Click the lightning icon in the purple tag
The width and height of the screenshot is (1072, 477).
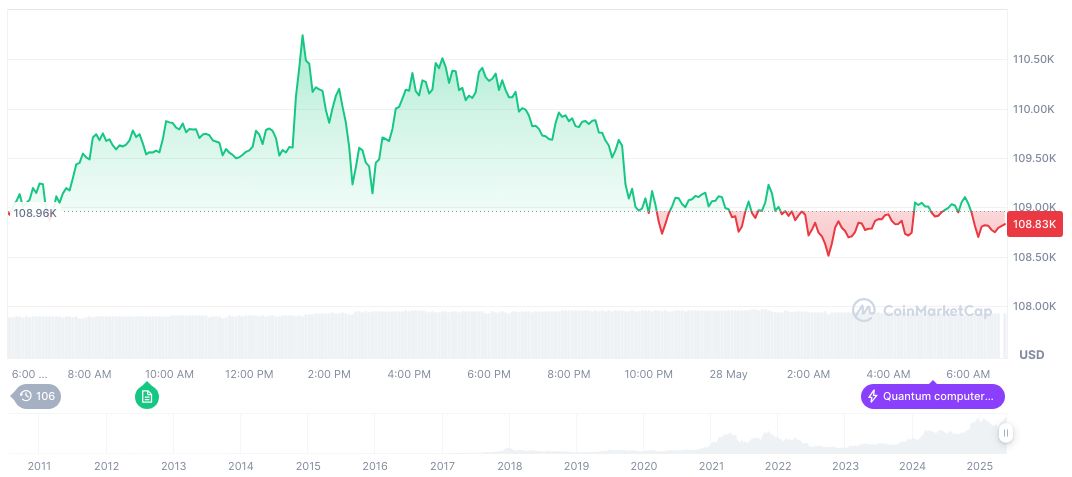tap(873, 397)
